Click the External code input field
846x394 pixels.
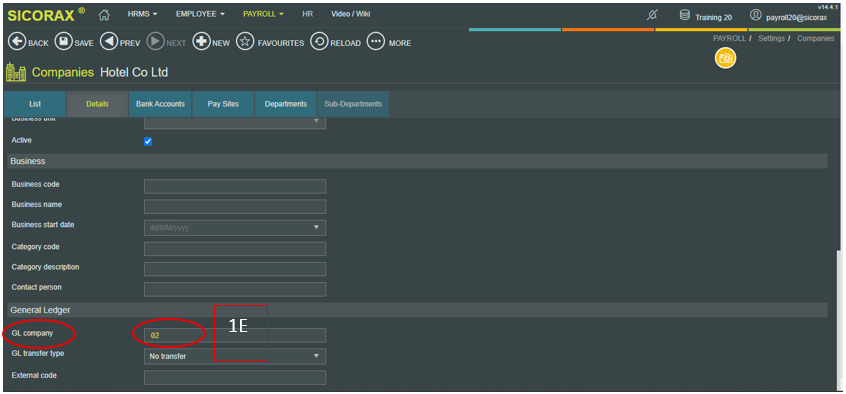coord(235,377)
